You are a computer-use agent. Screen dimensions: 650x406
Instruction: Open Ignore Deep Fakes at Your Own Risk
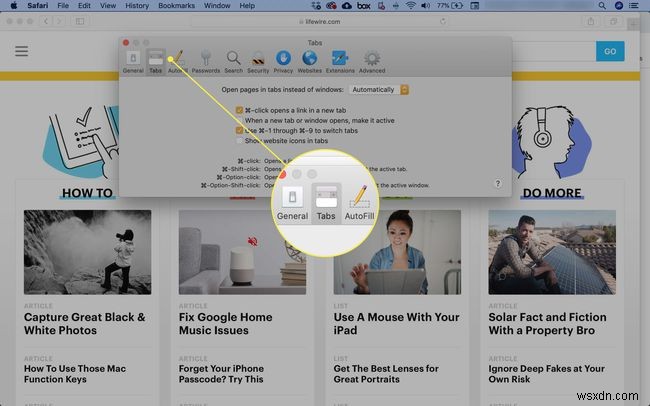click(546, 374)
